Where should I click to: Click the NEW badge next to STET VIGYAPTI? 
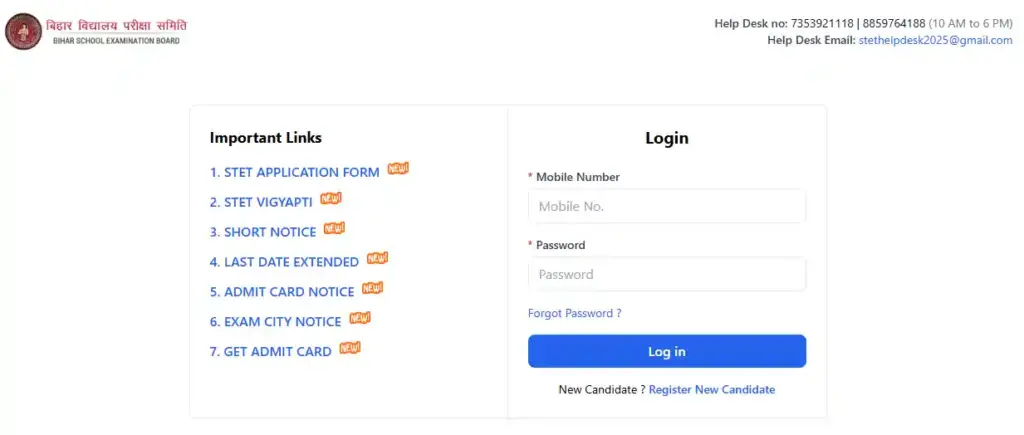(331, 199)
